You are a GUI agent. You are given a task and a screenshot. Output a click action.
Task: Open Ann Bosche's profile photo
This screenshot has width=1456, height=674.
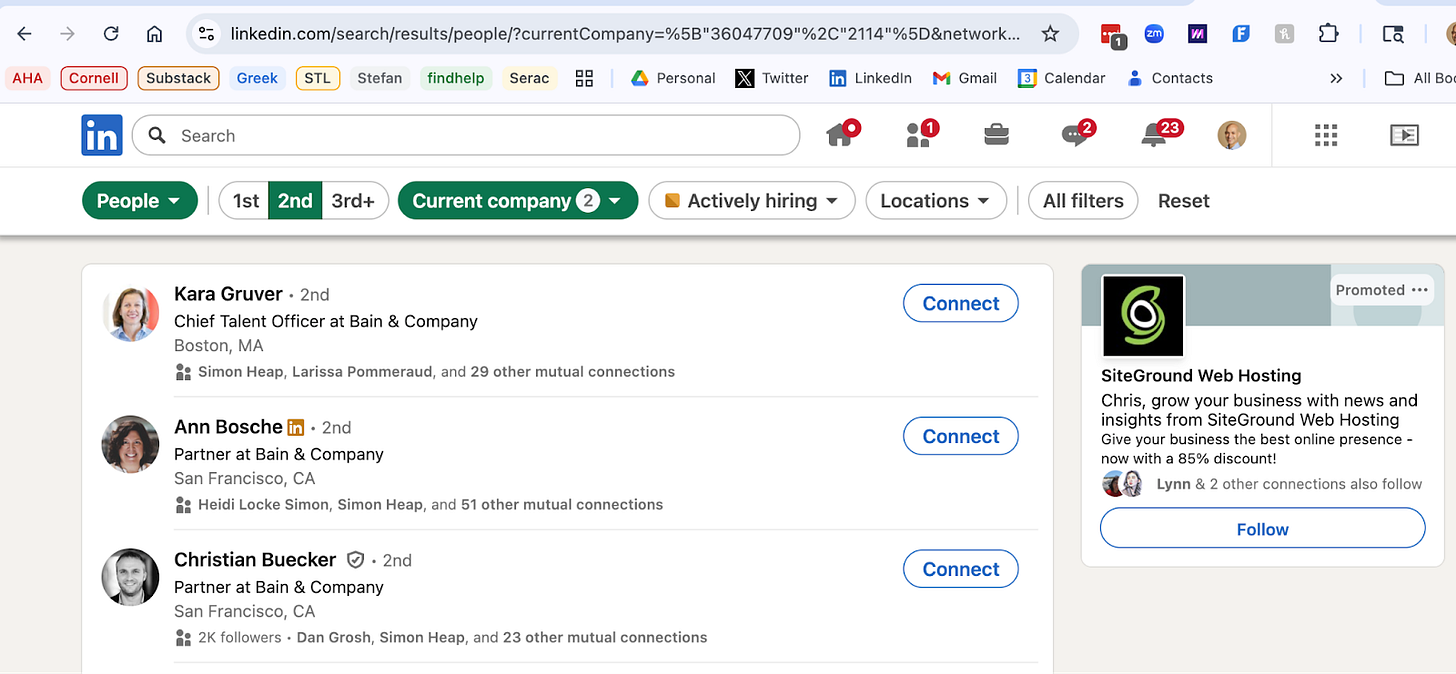click(x=131, y=445)
